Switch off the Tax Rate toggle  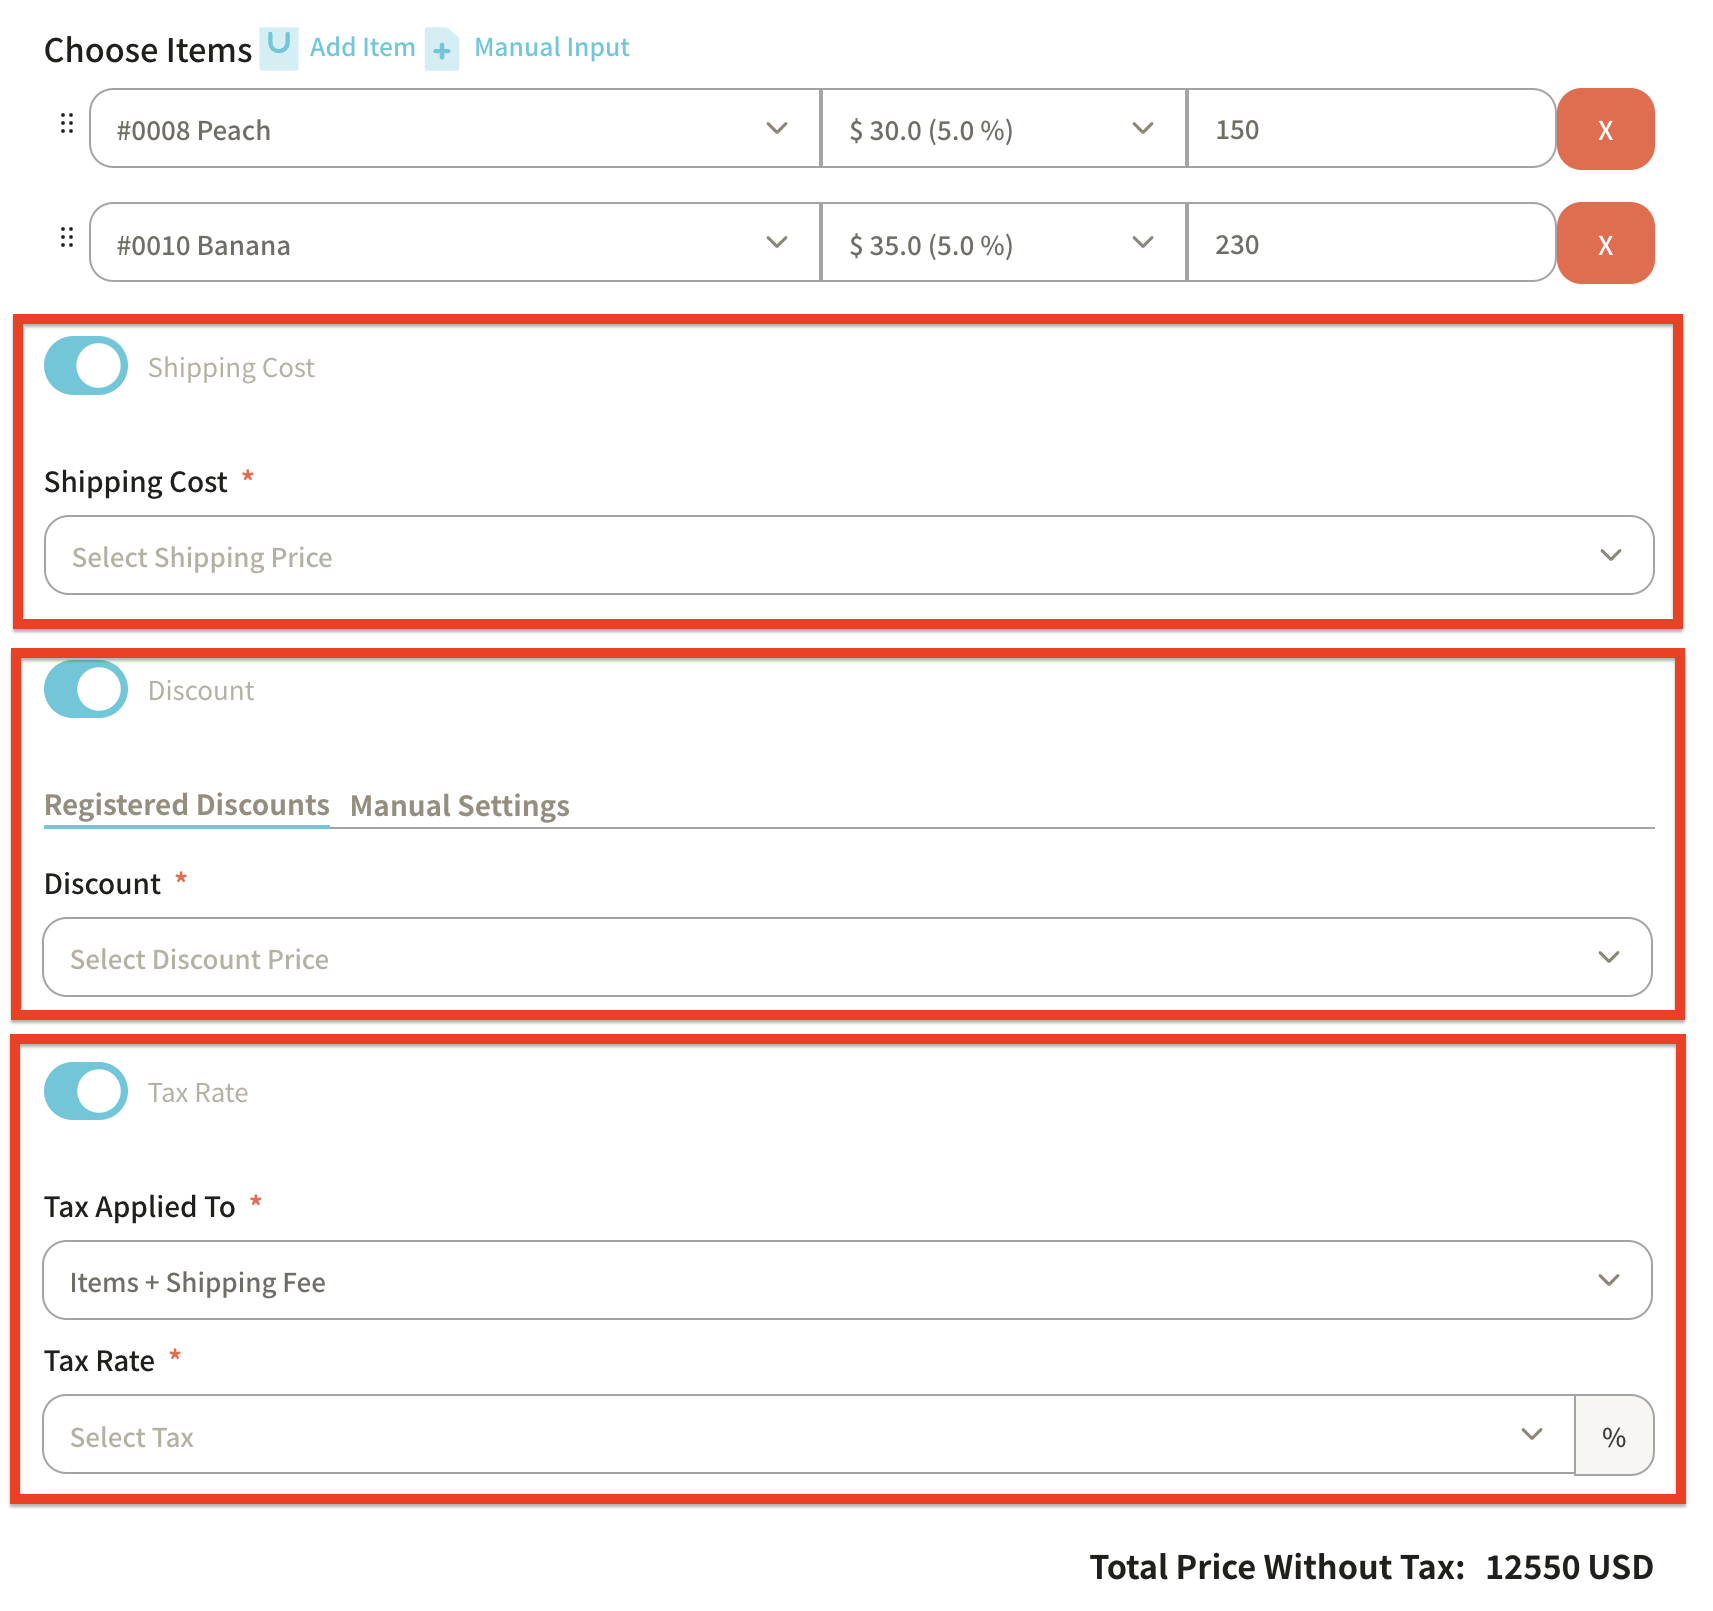86,1091
